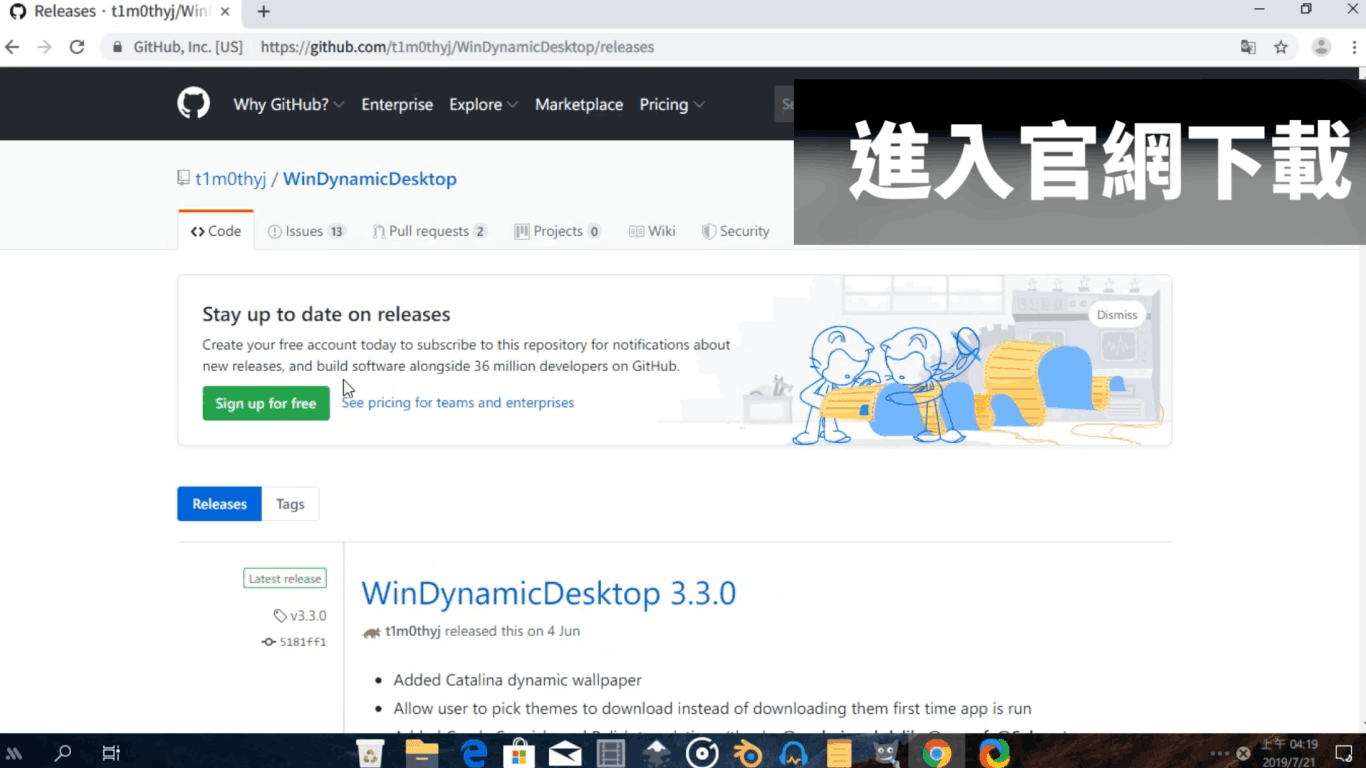Open the film strip video app
The height and width of the screenshot is (768, 1366).
610,753
